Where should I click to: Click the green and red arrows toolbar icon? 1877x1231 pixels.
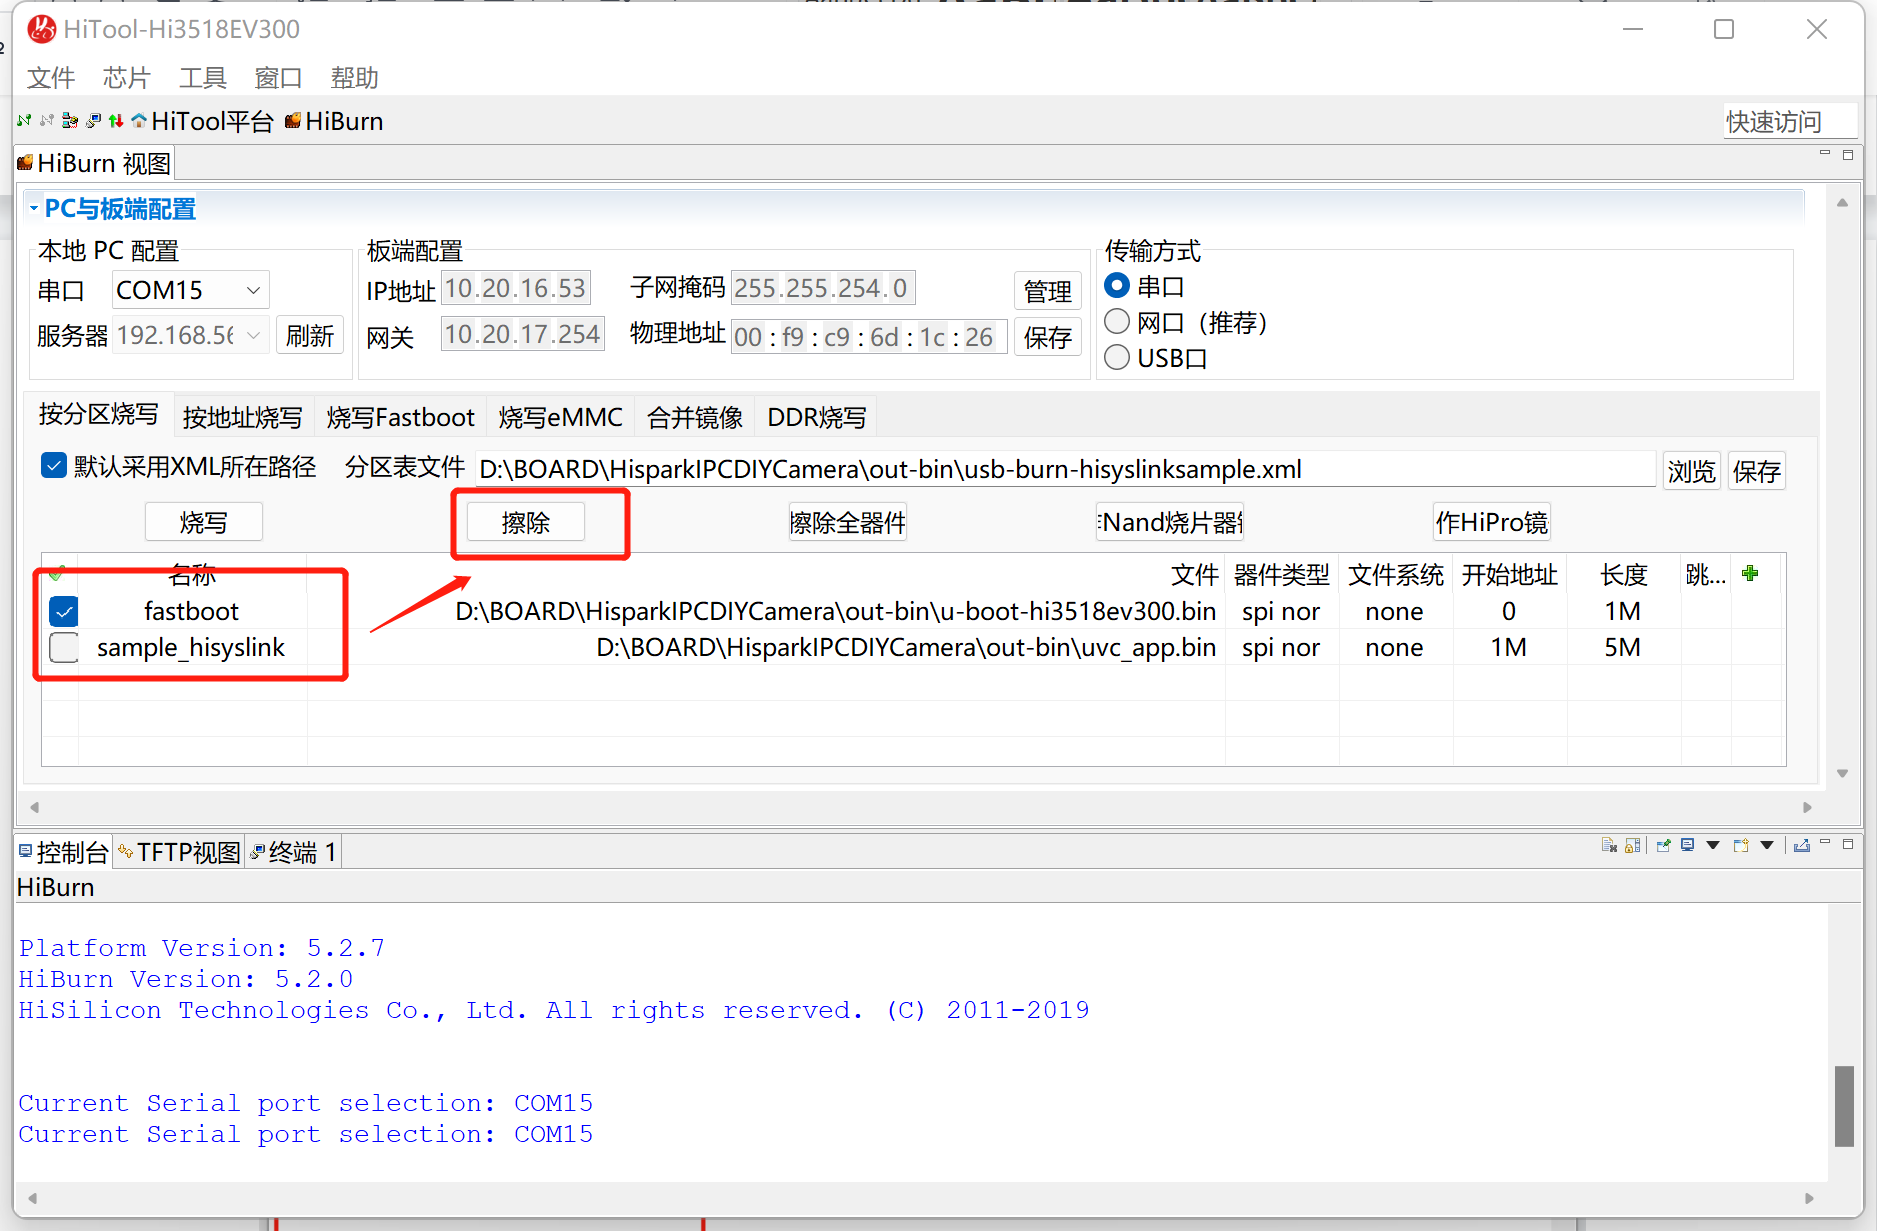click(x=116, y=121)
